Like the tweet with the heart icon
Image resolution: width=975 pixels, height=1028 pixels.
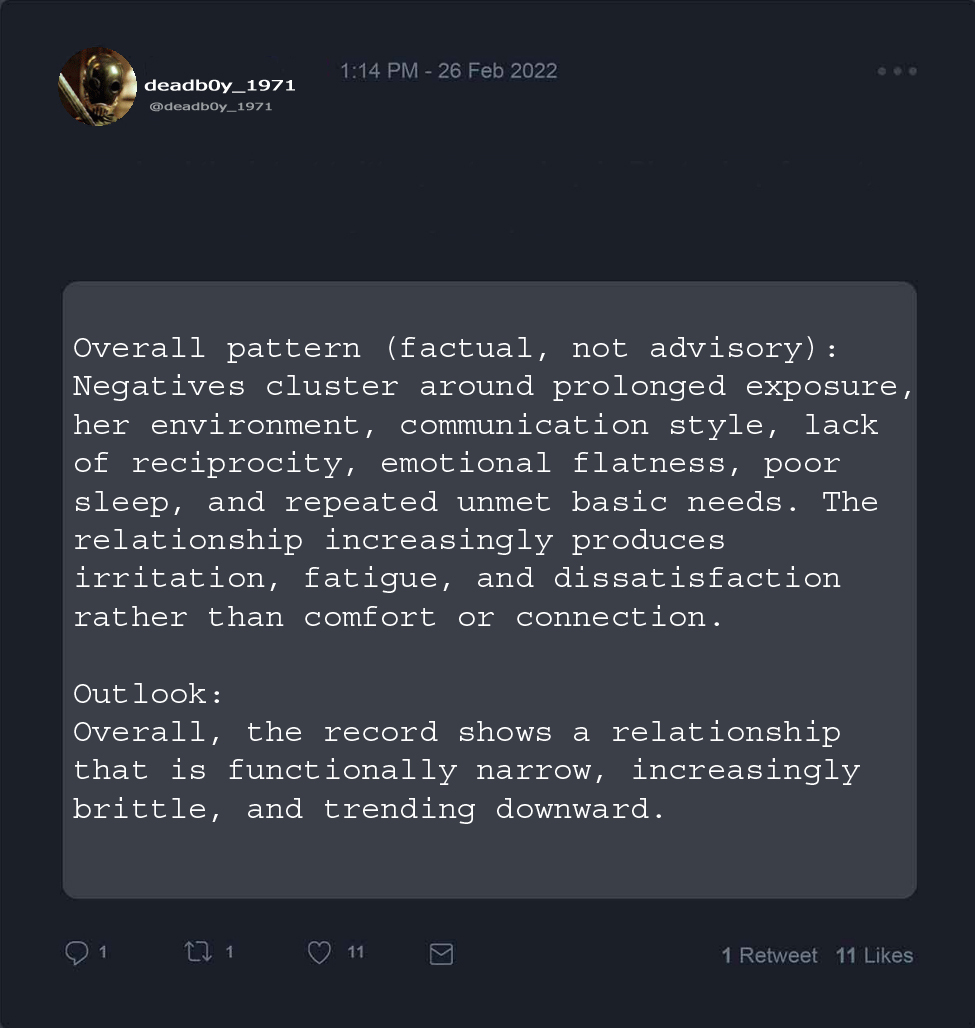click(x=319, y=954)
